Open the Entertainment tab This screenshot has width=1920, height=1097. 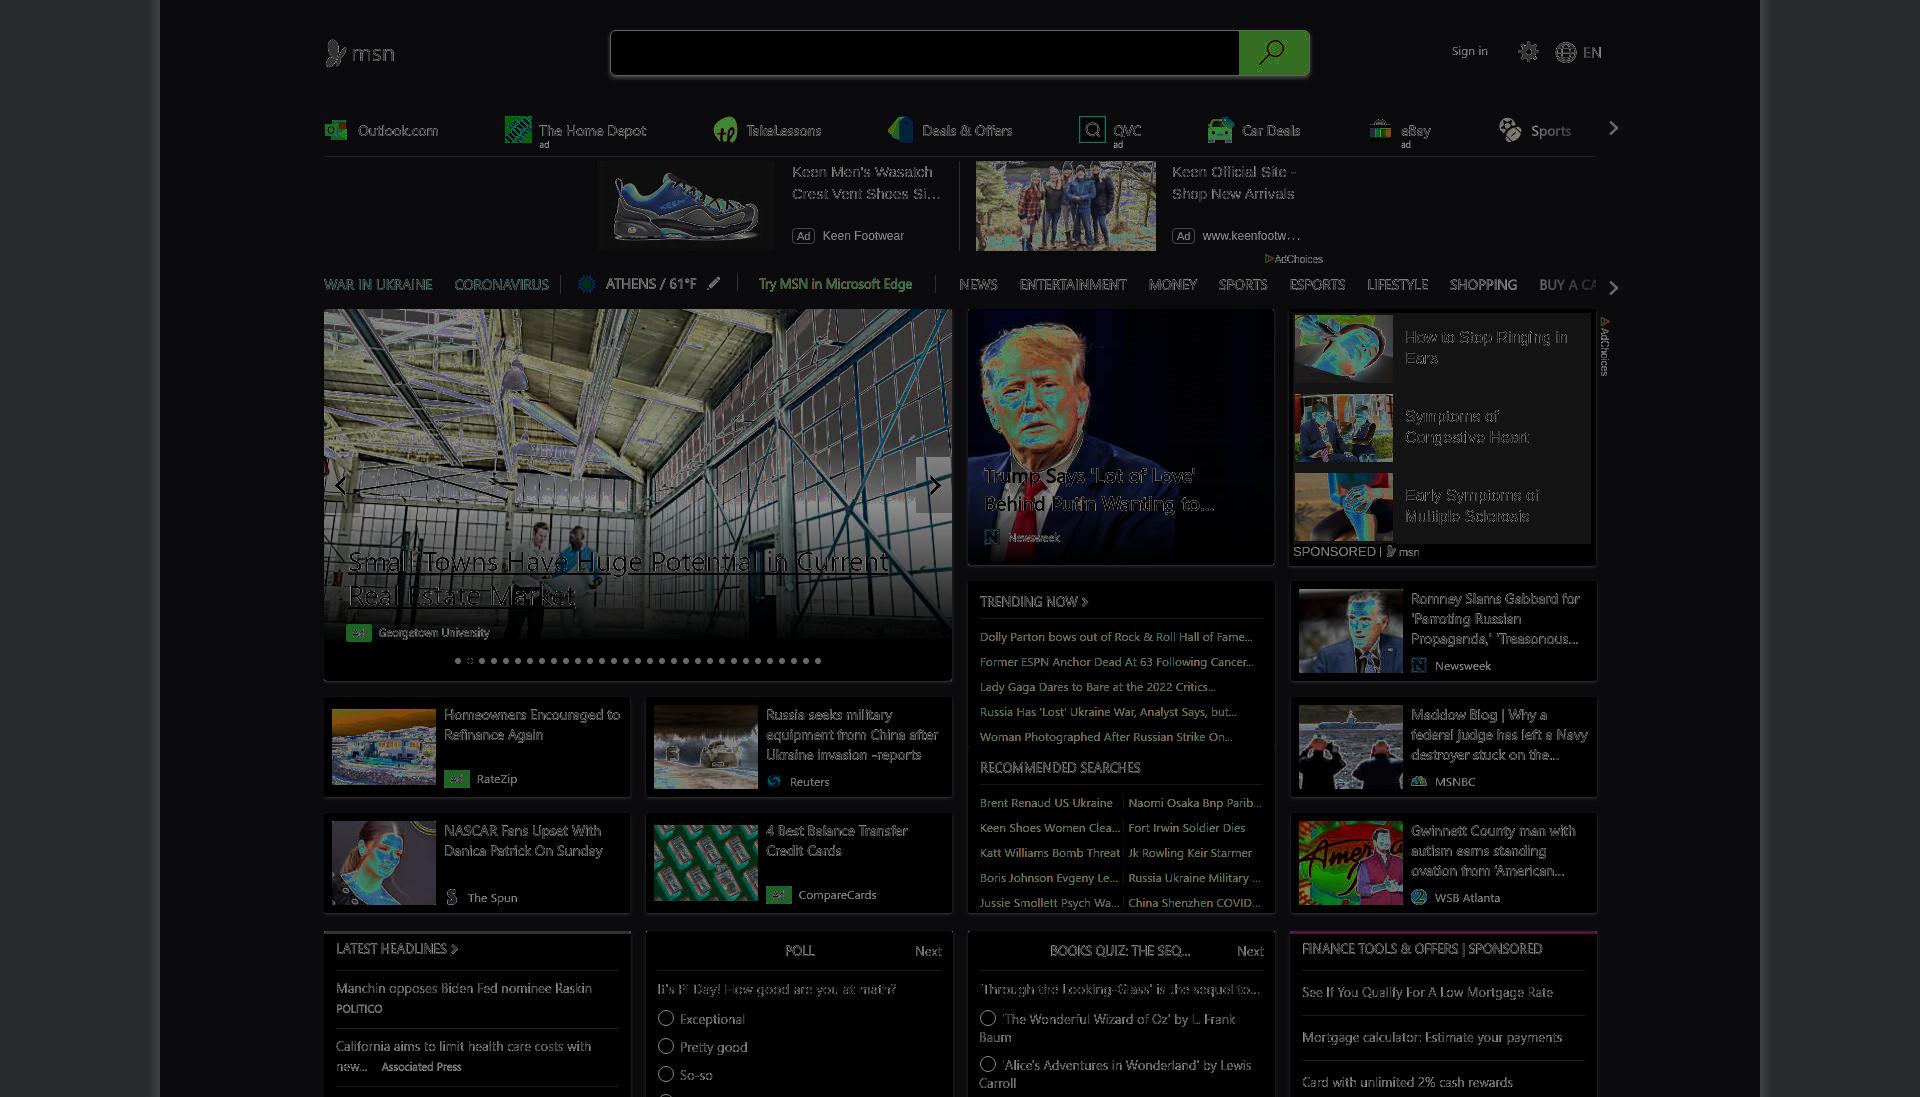pos(1073,284)
